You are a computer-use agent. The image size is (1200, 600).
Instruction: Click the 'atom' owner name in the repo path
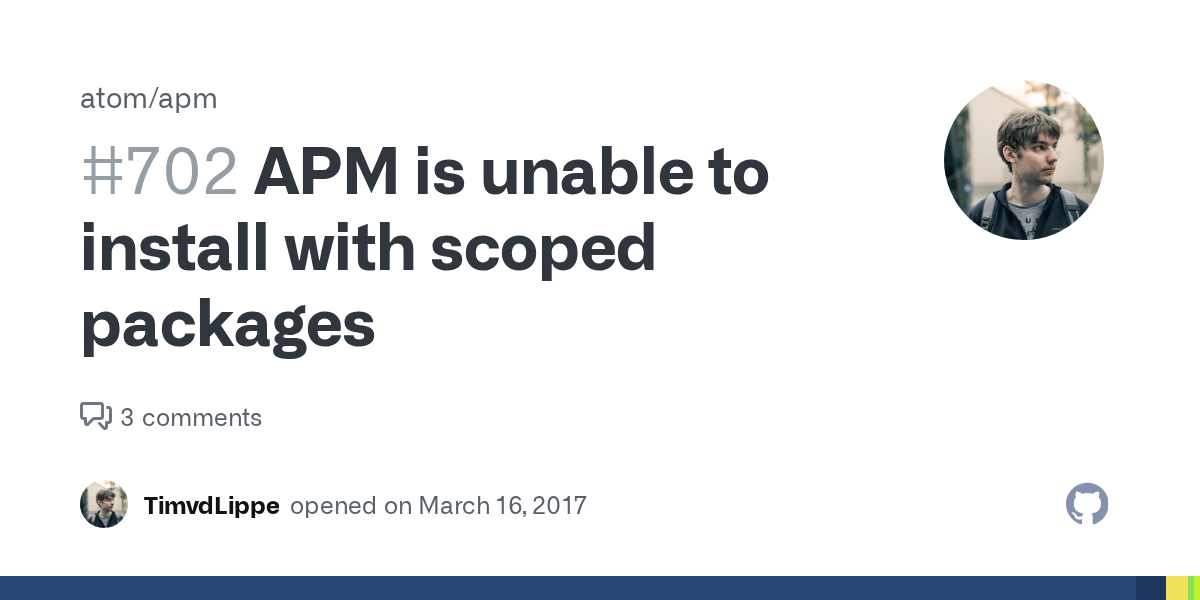(x=109, y=99)
